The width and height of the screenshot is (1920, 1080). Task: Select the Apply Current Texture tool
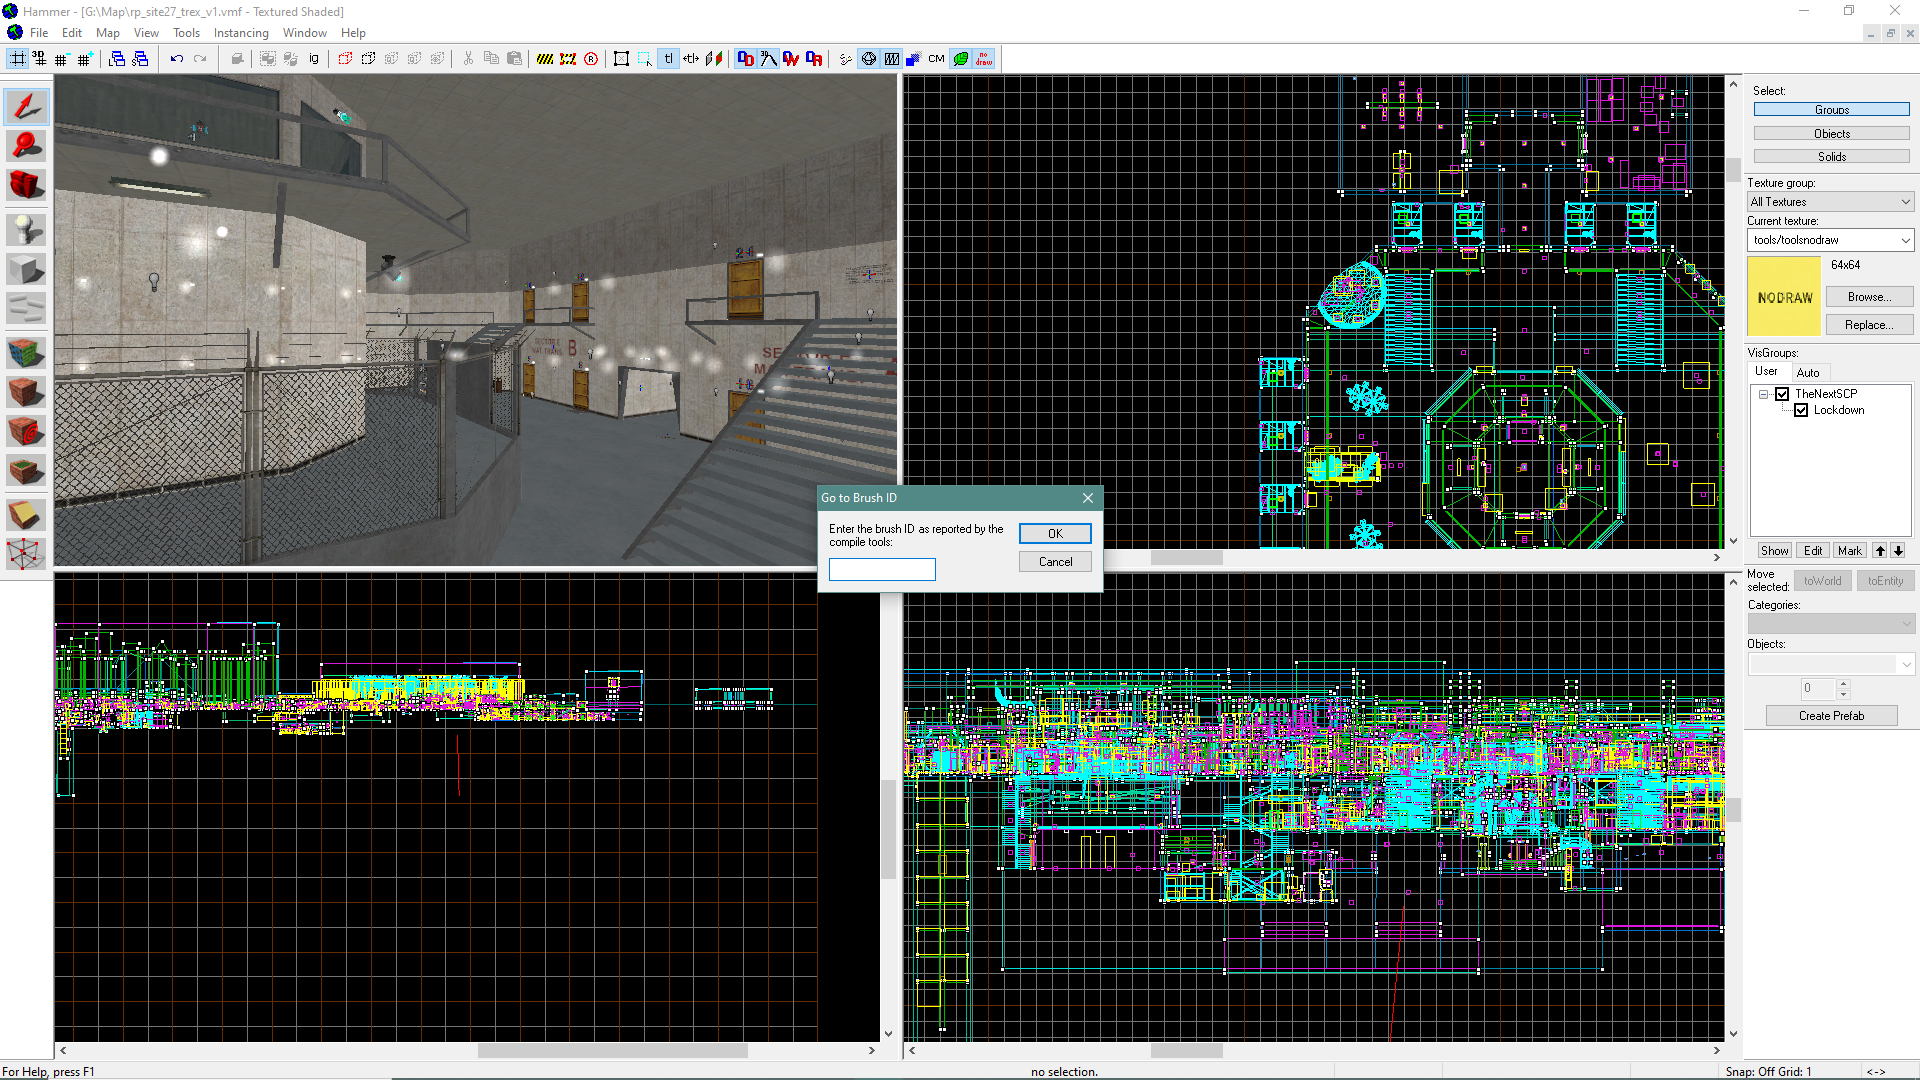click(x=26, y=392)
